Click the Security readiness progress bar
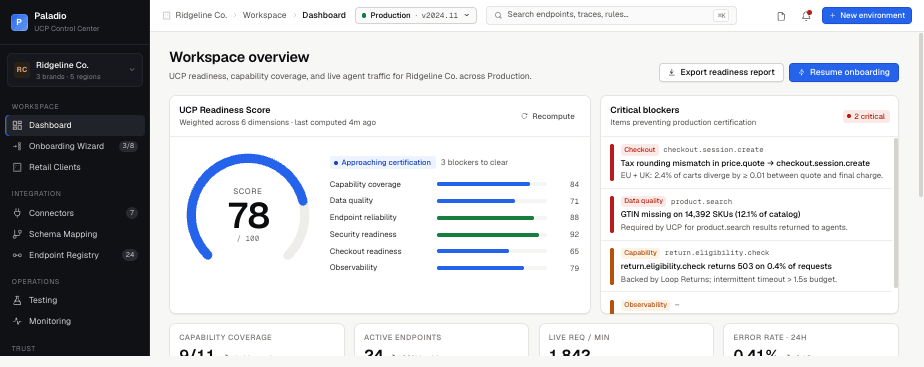This screenshot has width=924, height=367. click(492, 234)
